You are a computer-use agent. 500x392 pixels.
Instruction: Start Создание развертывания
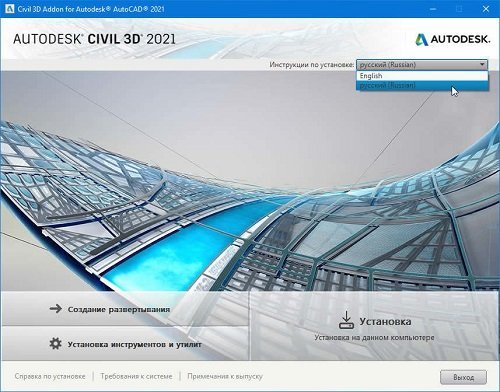click(x=125, y=309)
